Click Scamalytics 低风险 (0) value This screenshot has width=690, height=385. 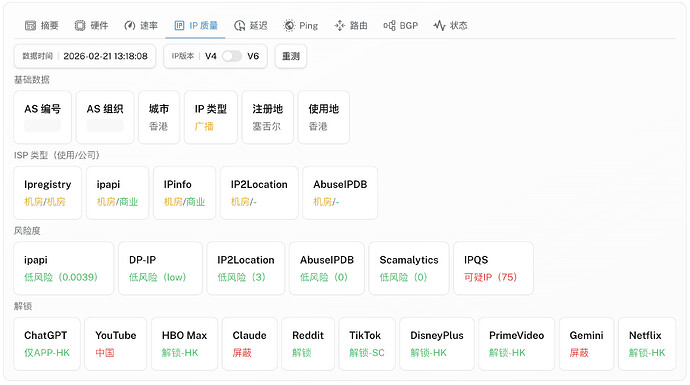coord(404,277)
